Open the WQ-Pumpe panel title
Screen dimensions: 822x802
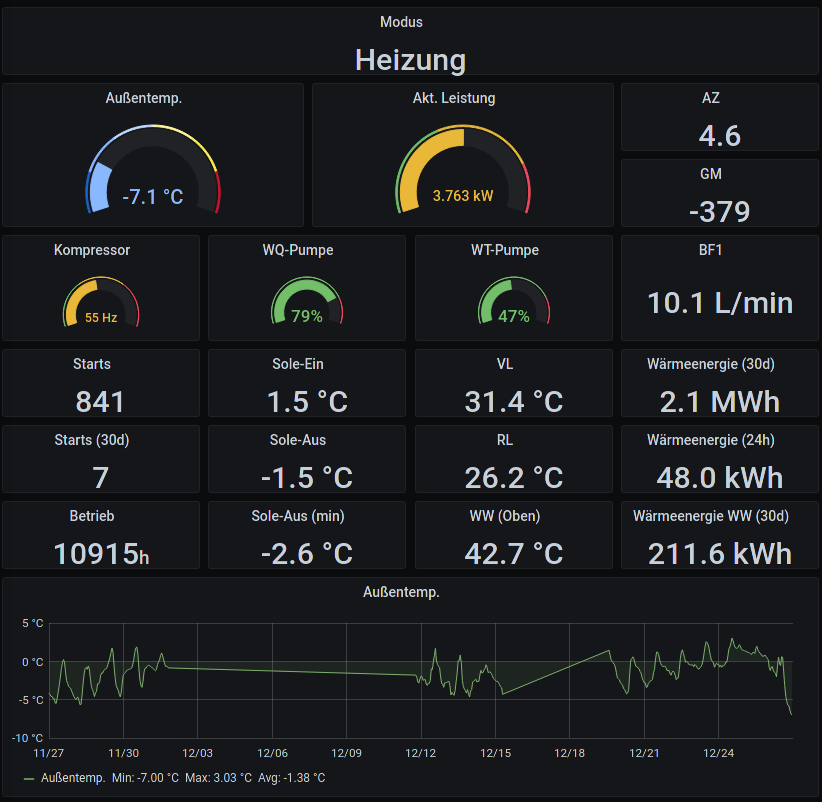pyautogui.click(x=298, y=250)
